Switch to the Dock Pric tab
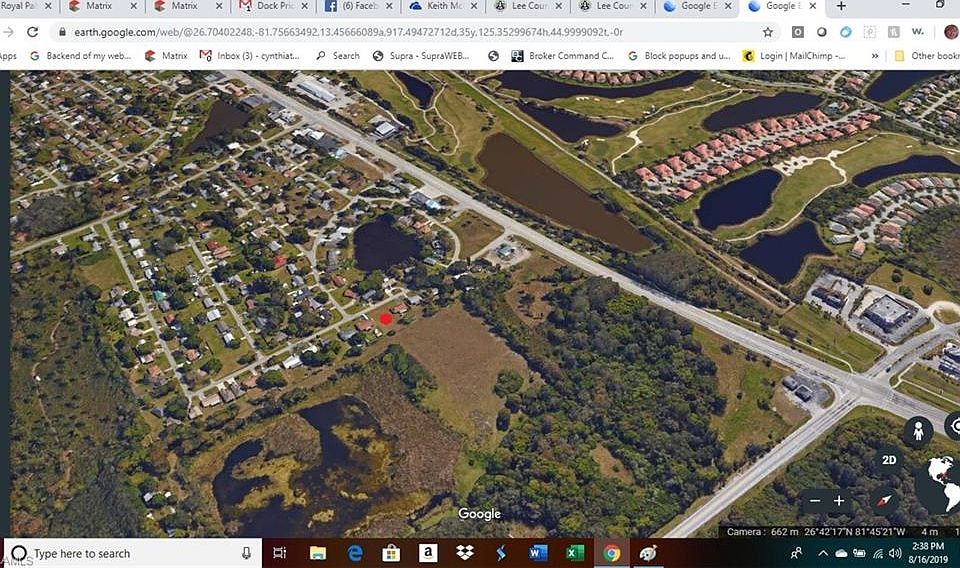This screenshot has width=960, height=568. coord(275,6)
